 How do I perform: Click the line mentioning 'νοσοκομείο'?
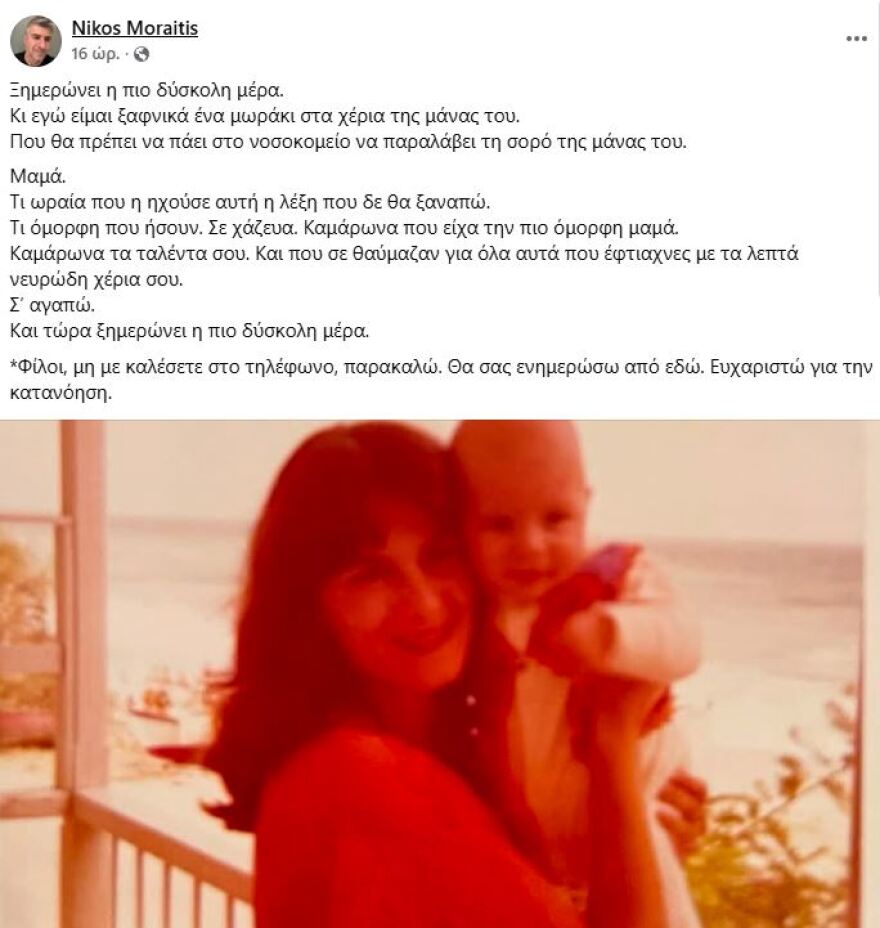(x=349, y=142)
